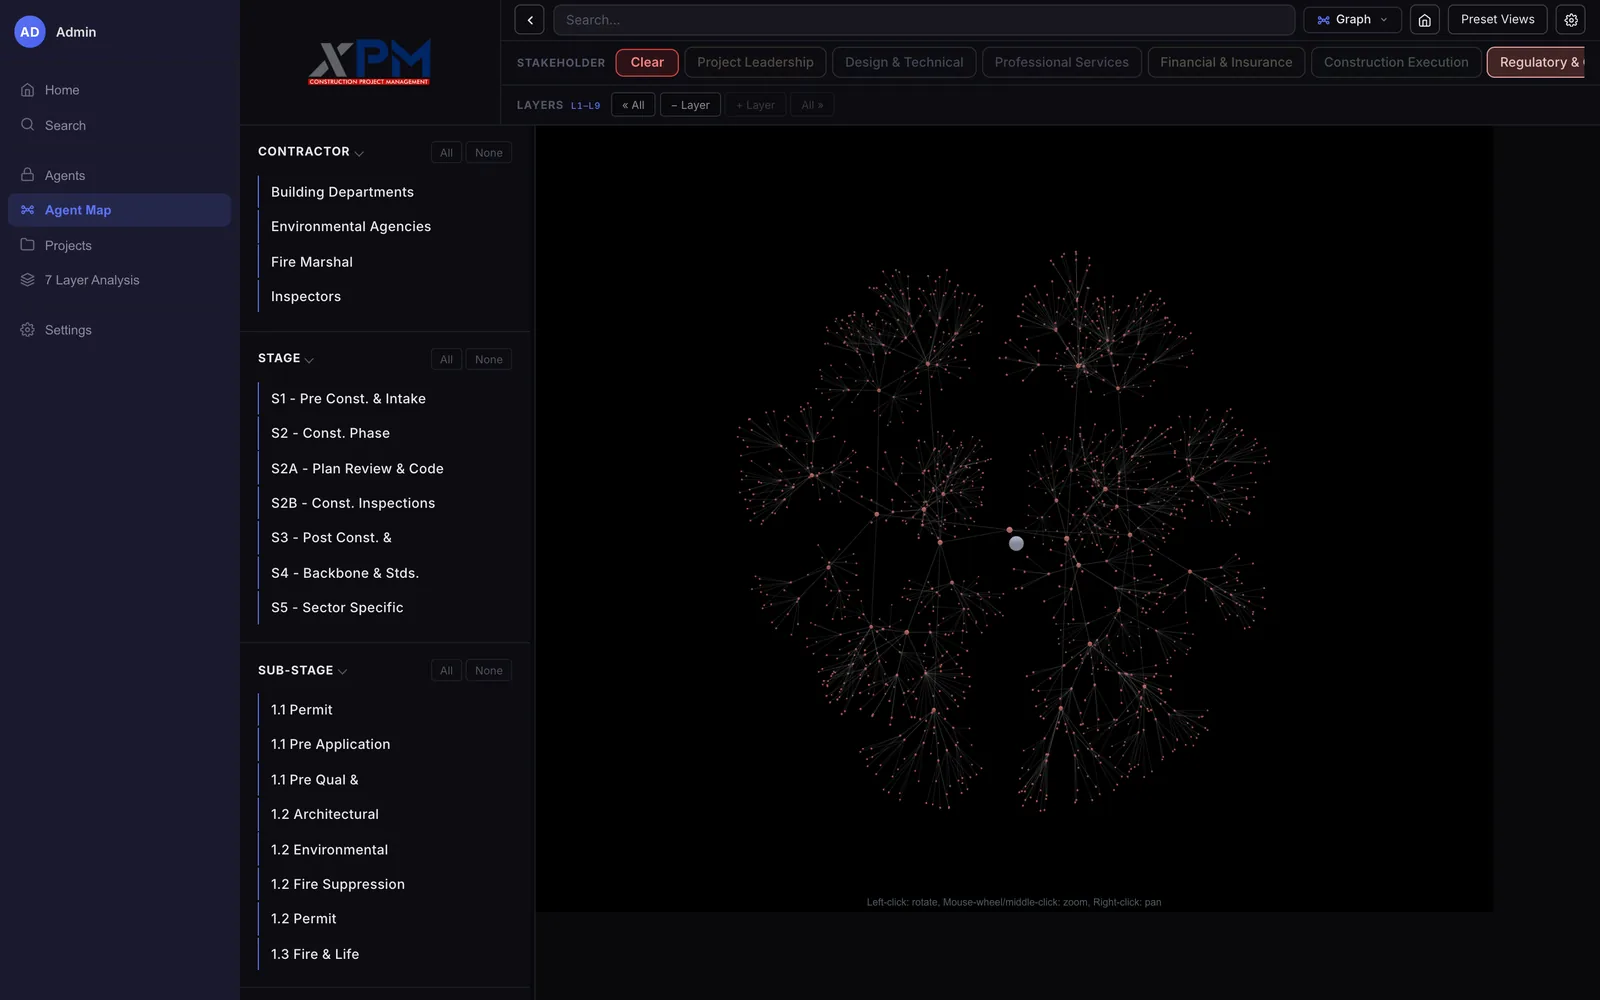This screenshot has width=1600, height=1000.
Task: Open the Graph view dropdown
Action: point(1352,20)
